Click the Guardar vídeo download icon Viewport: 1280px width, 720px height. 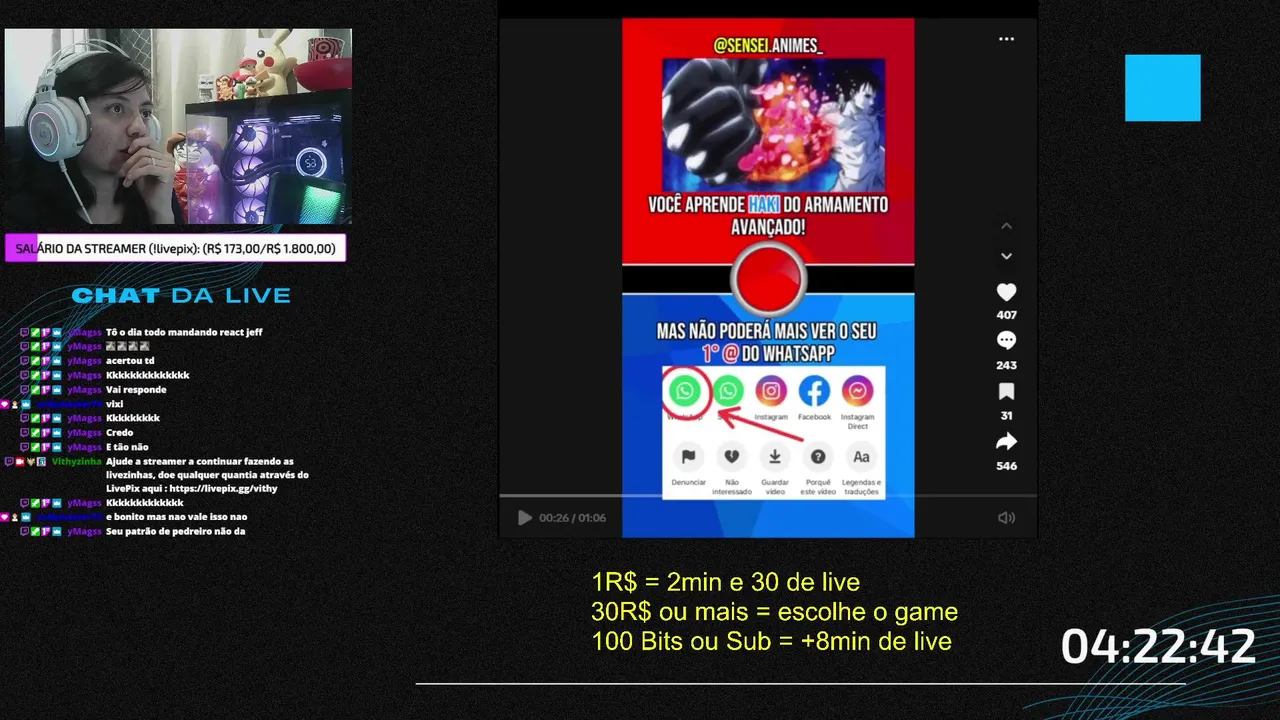(x=774, y=457)
